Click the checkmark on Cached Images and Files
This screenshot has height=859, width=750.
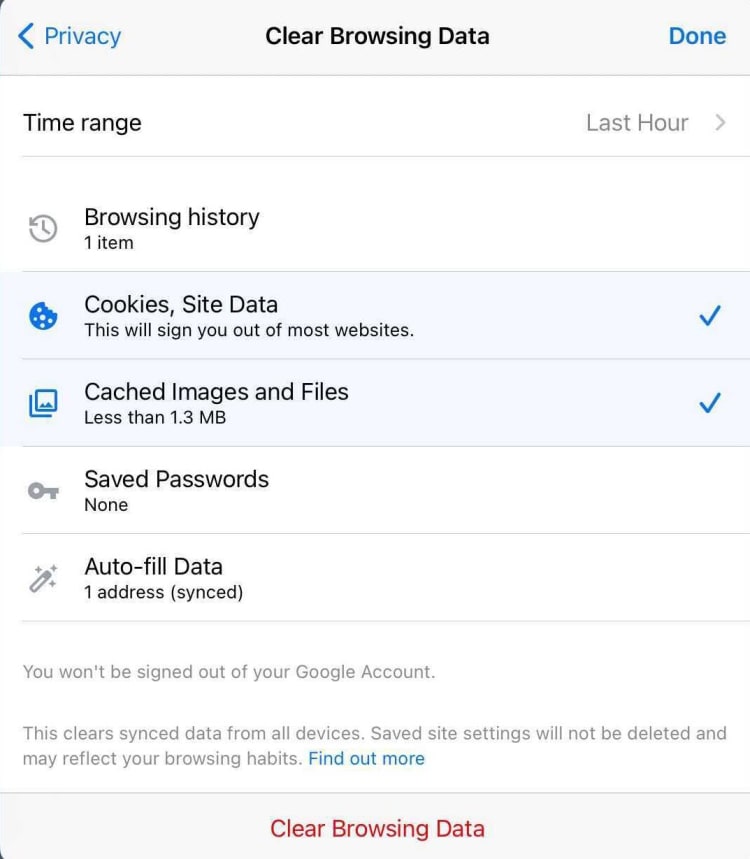coord(710,402)
